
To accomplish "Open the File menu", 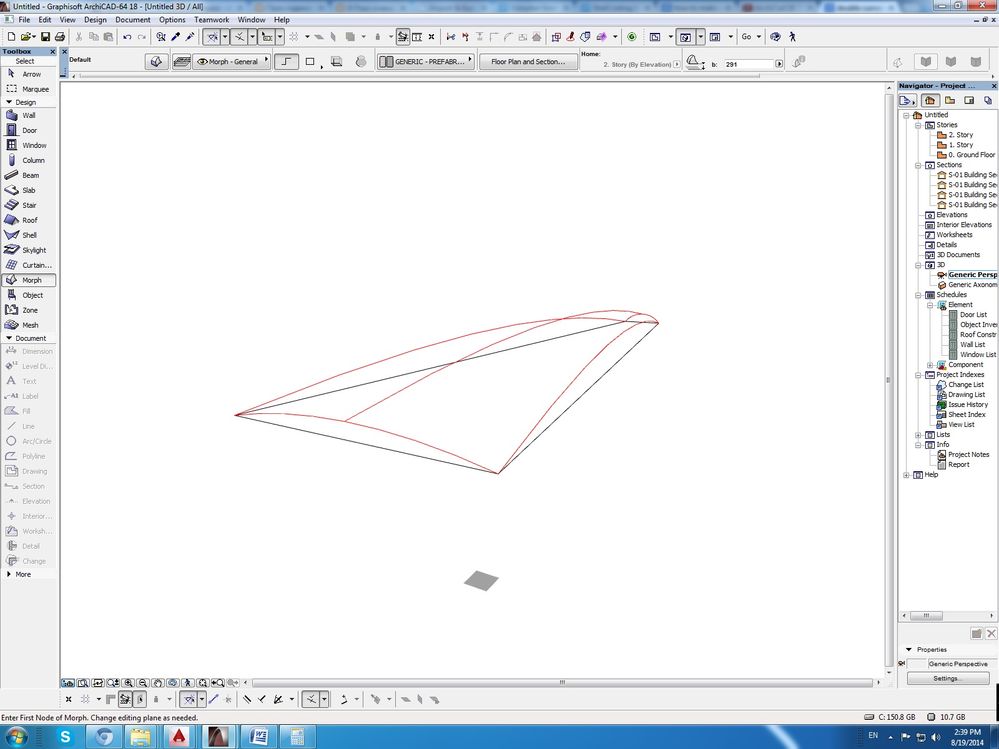I will (24, 20).
